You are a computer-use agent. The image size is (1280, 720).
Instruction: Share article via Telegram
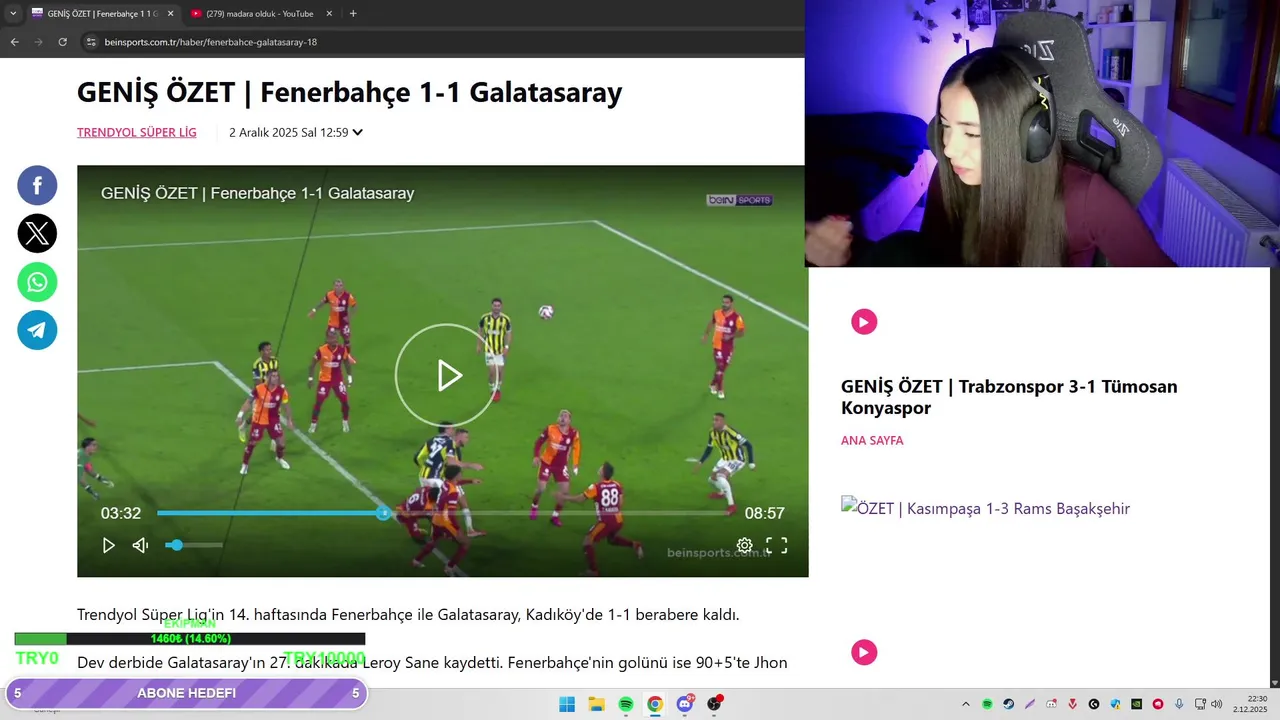point(37,330)
